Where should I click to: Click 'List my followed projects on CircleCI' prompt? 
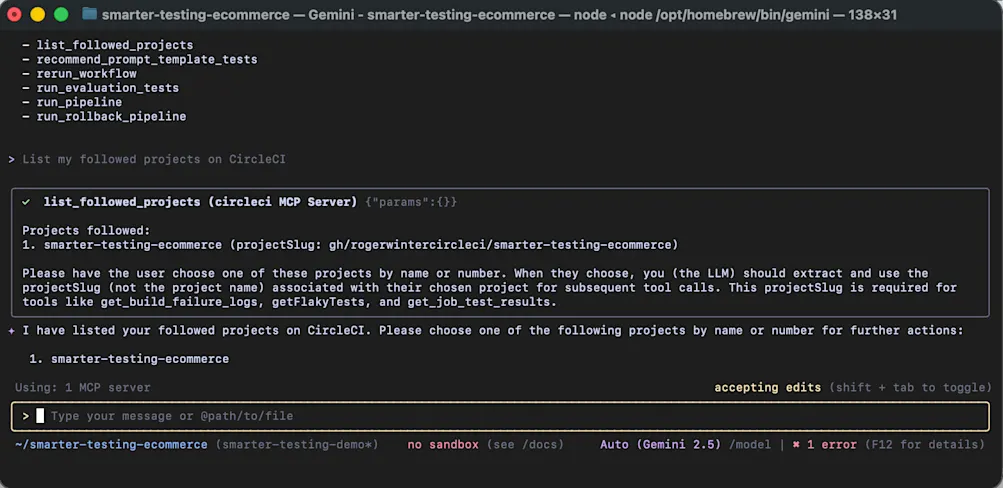coord(154,159)
